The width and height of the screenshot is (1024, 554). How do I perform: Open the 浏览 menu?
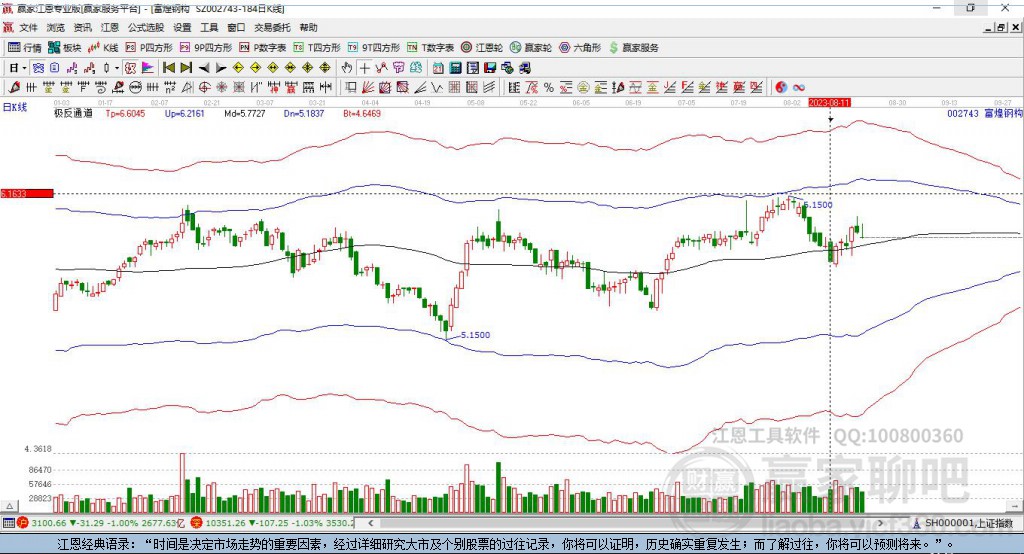(x=56, y=27)
